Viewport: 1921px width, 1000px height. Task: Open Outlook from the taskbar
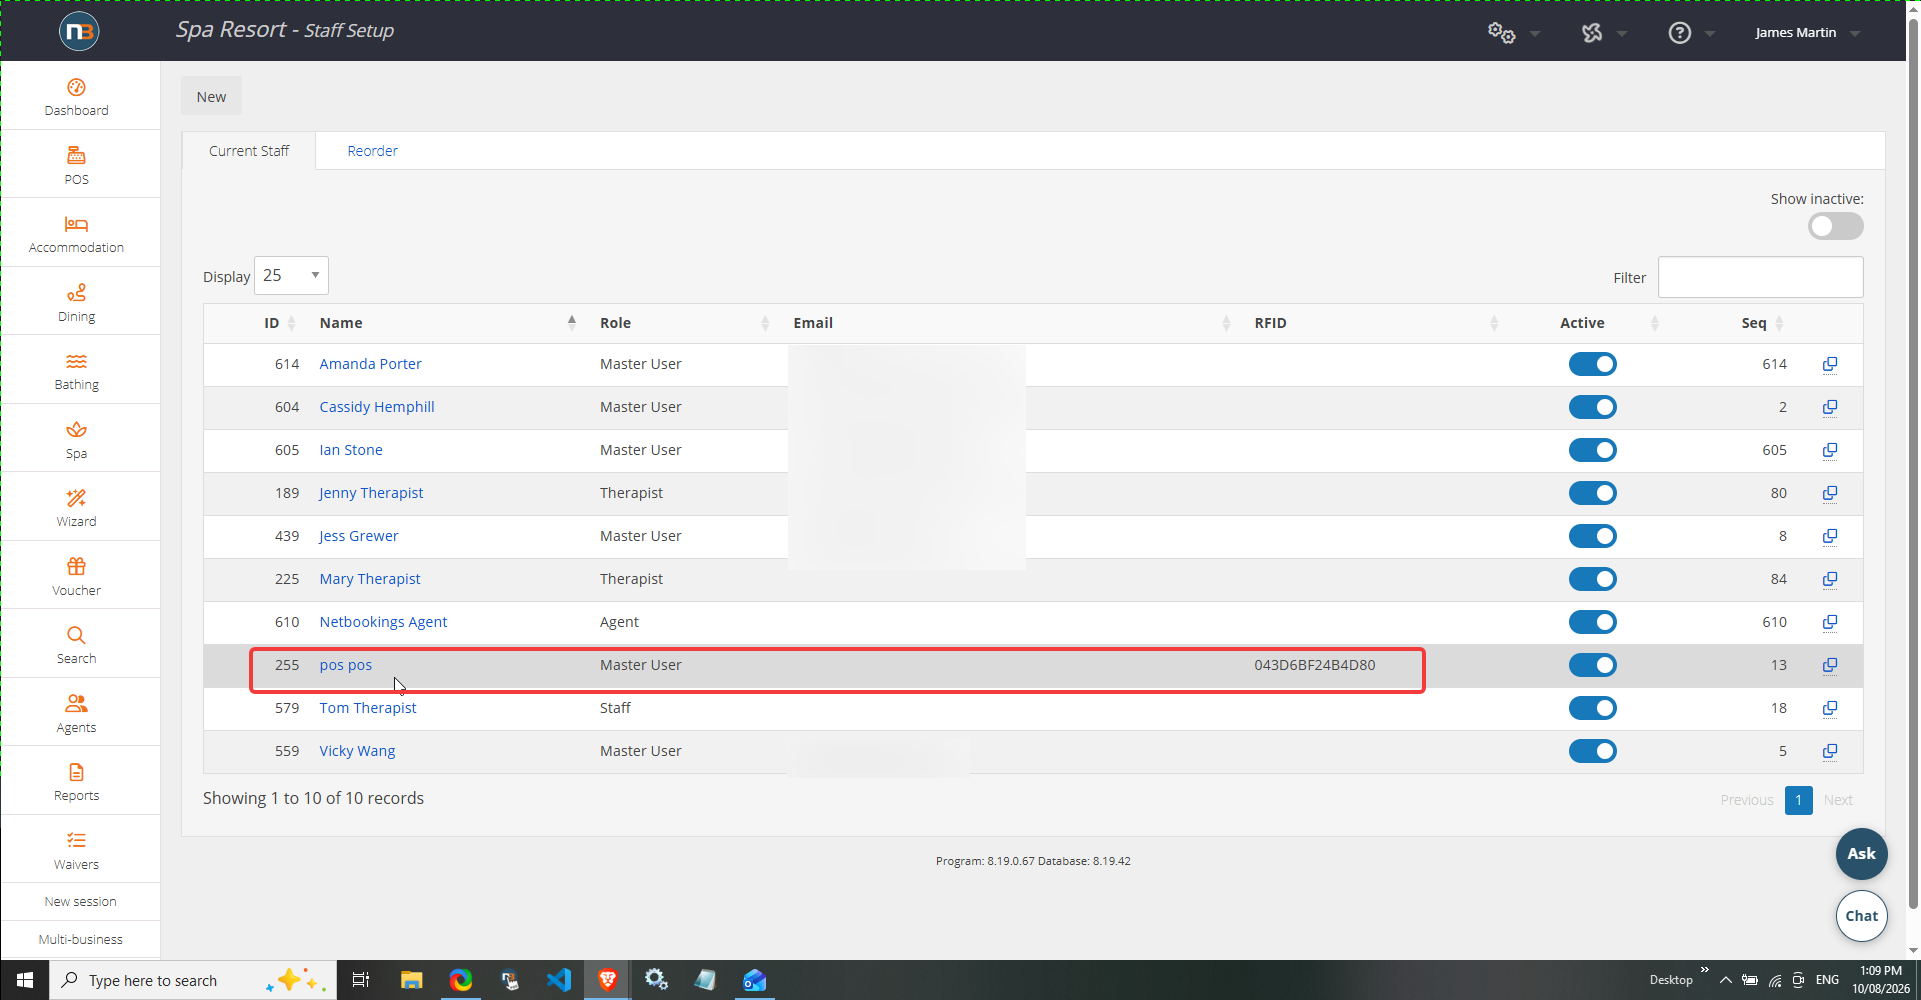pyautogui.click(x=755, y=980)
